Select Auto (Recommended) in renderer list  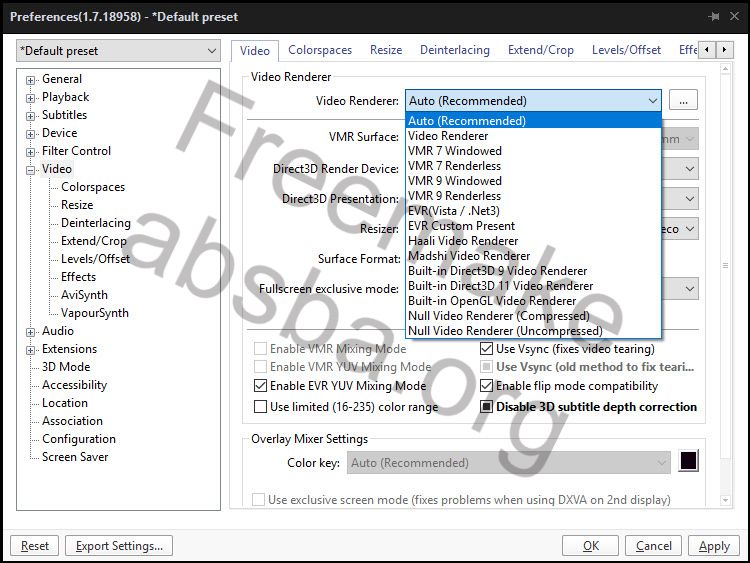tap(533, 121)
